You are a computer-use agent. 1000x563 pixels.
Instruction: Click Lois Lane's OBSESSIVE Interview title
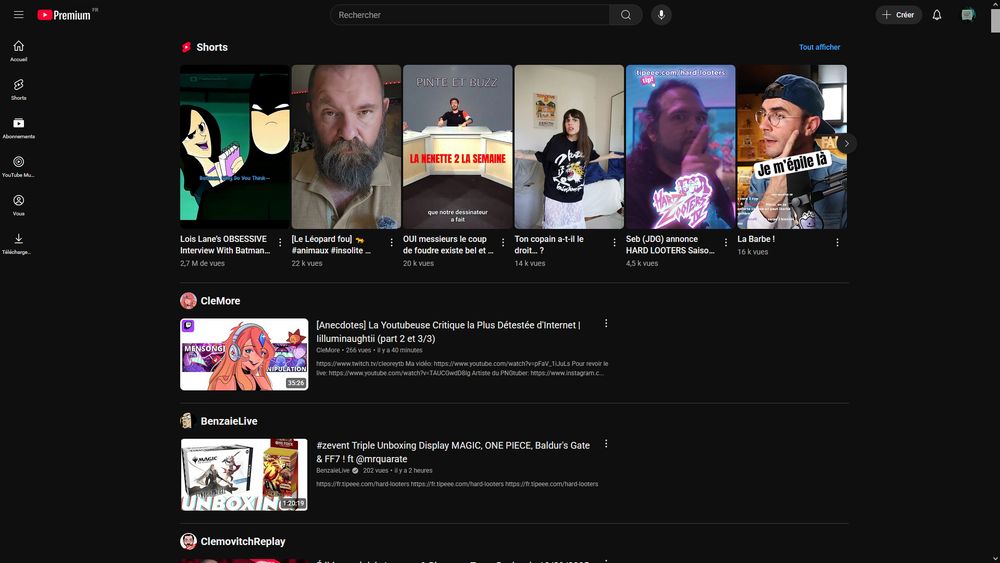(225, 245)
